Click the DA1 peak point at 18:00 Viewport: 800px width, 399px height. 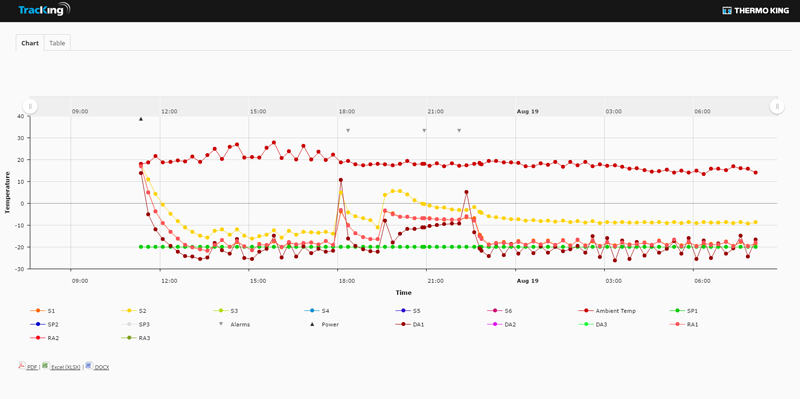(341, 180)
